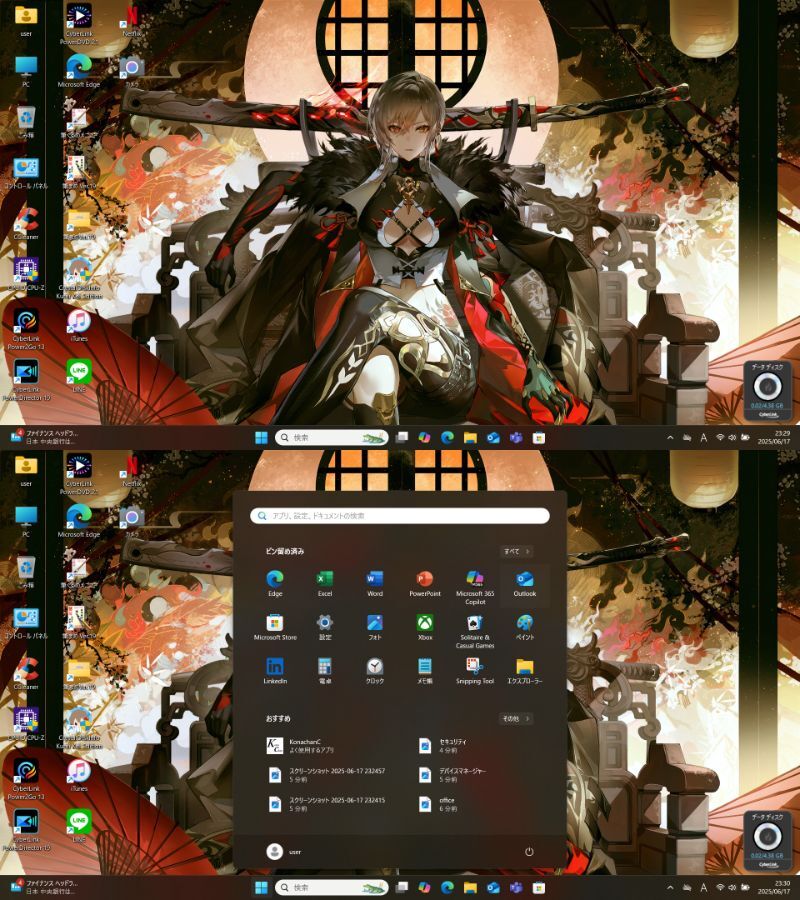The image size is (800, 900).
Task: Select コントロール パネル icon in upper screenshot
Action: click(x=26, y=173)
